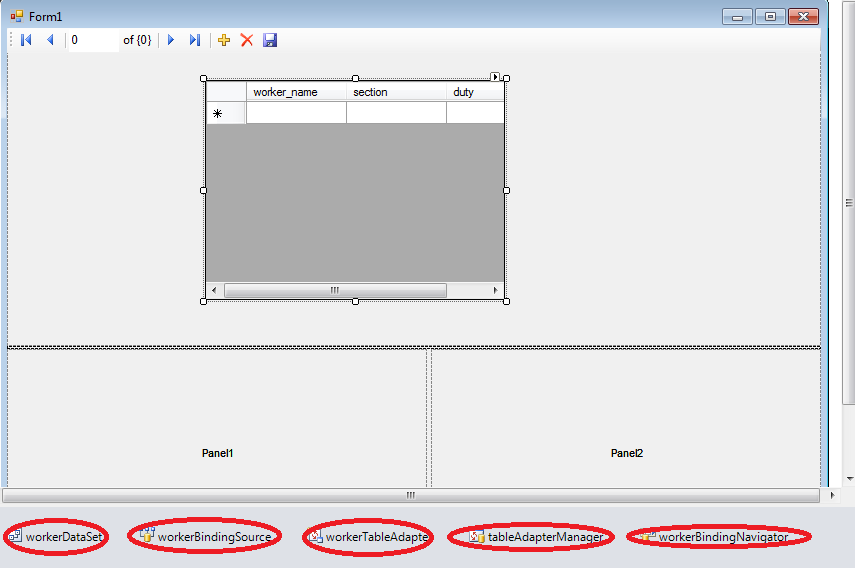
Task: Click the new row asterisk header
Action: 226,113
